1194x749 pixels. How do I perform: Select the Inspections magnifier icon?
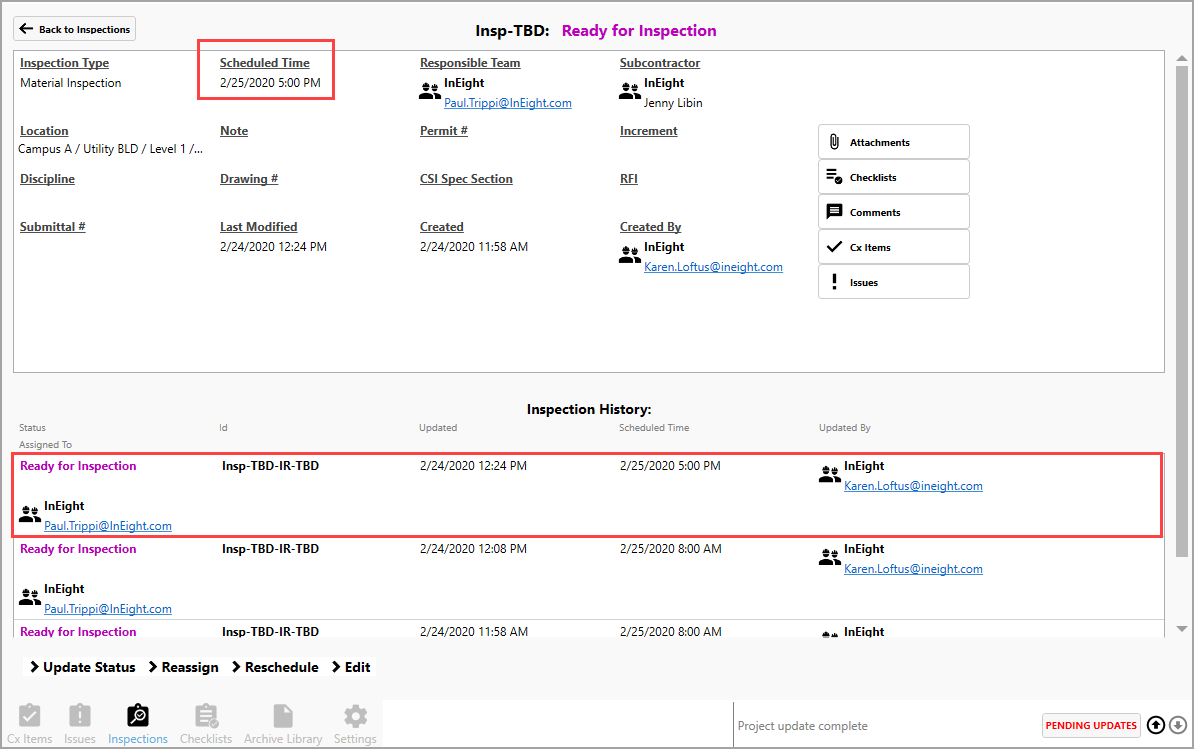pyautogui.click(x=137, y=716)
